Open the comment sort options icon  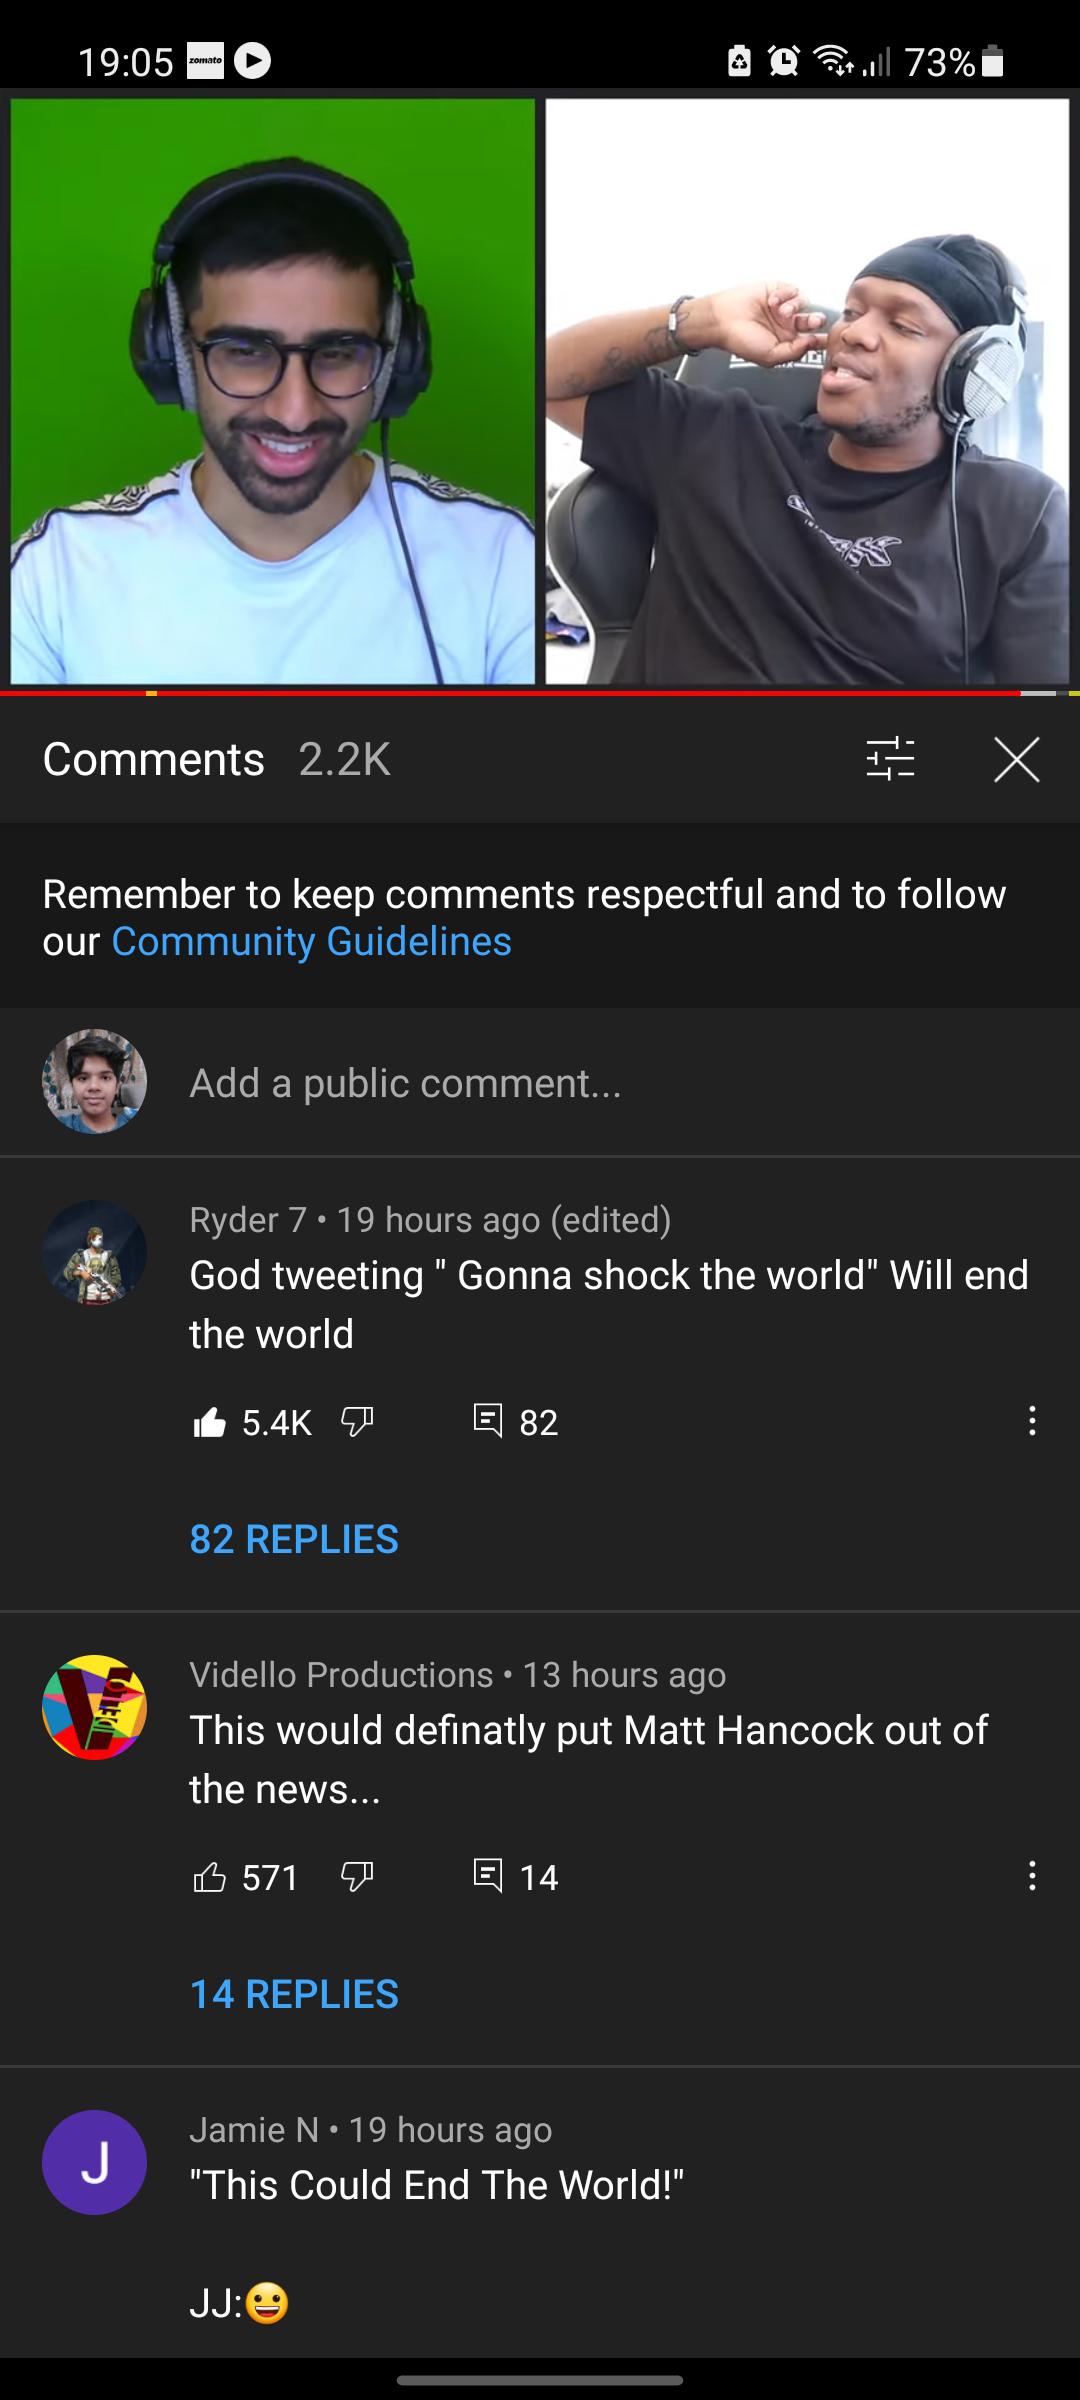890,759
